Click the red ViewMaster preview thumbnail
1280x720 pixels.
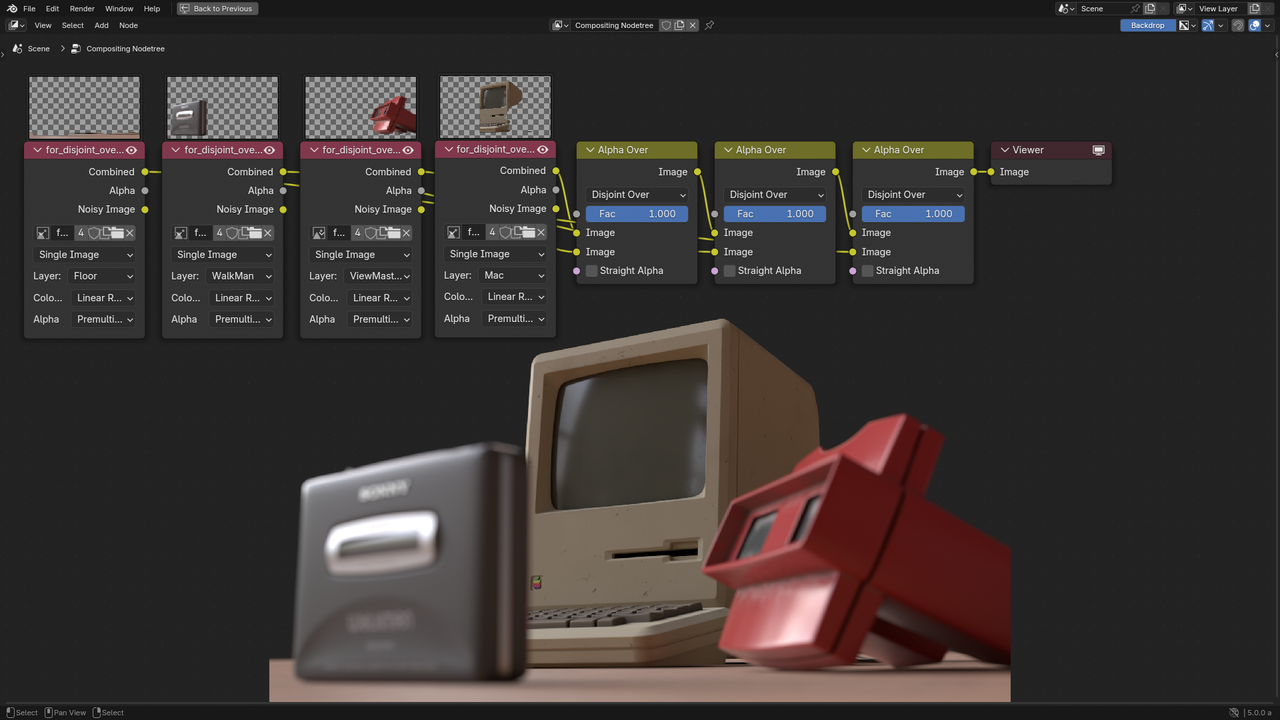[x=360, y=107]
